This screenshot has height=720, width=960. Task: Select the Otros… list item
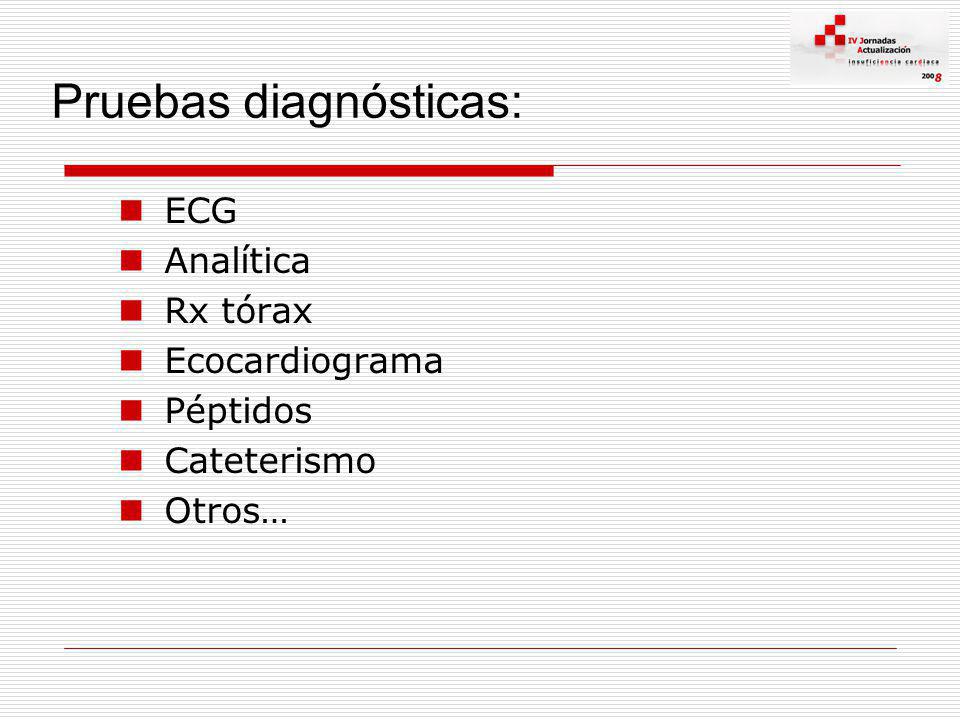pyautogui.click(x=226, y=511)
